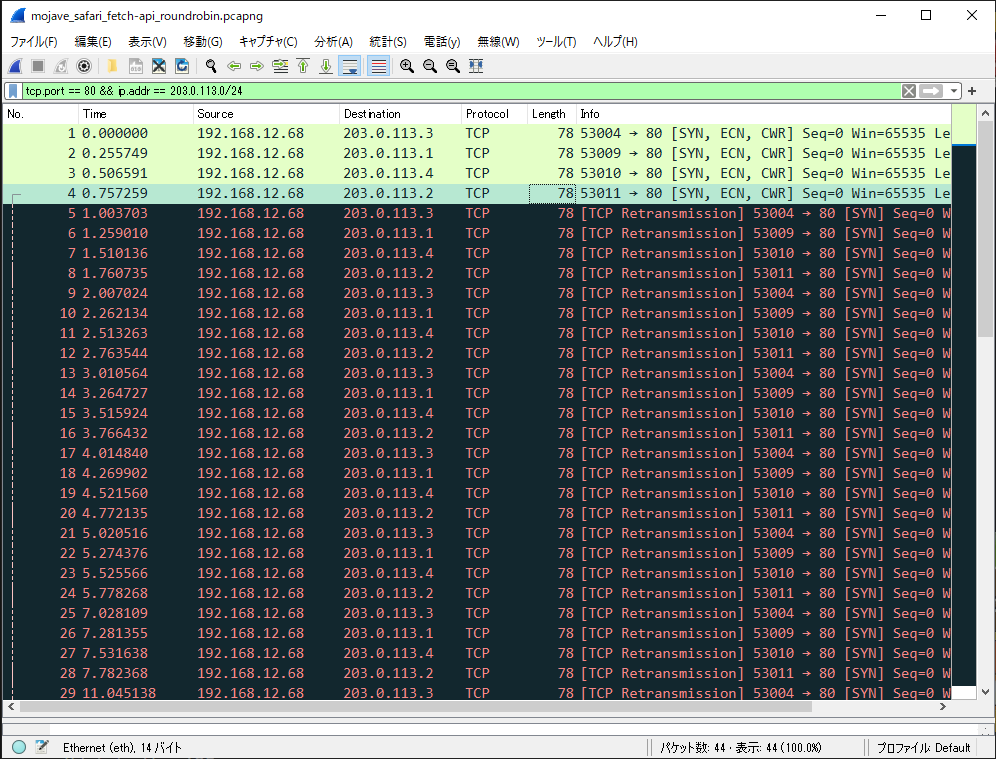
Task: Toggle packet list colorization
Action: coord(379,66)
